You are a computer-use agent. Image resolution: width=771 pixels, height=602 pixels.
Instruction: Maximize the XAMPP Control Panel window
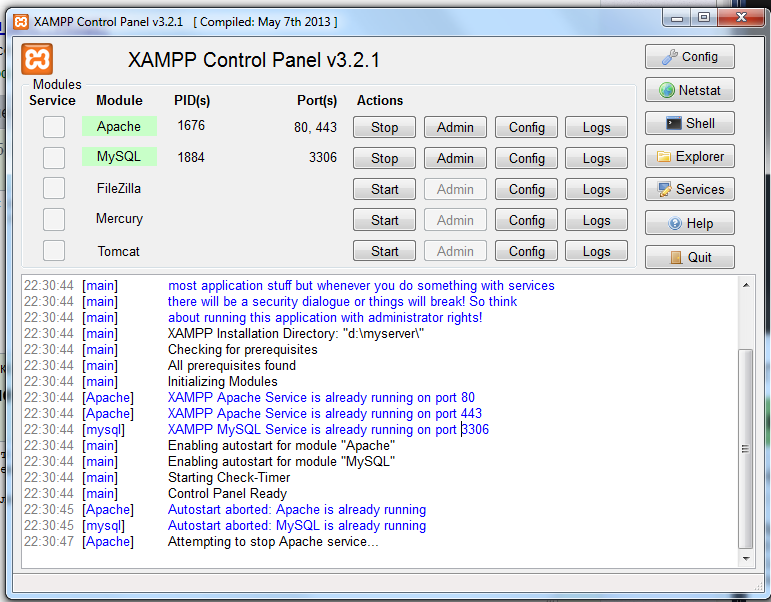(704, 18)
